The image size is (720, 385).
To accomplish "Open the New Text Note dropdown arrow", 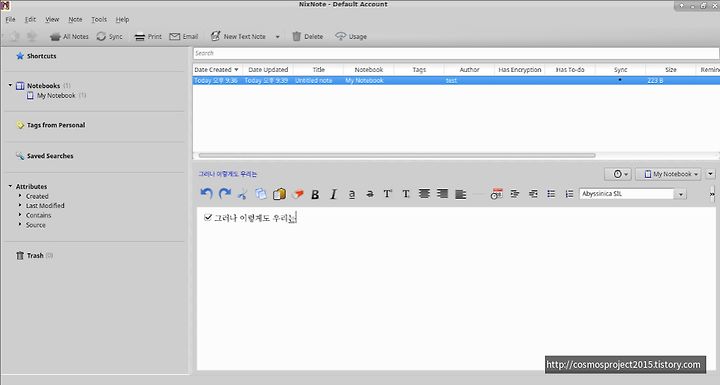I will [277, 37].
